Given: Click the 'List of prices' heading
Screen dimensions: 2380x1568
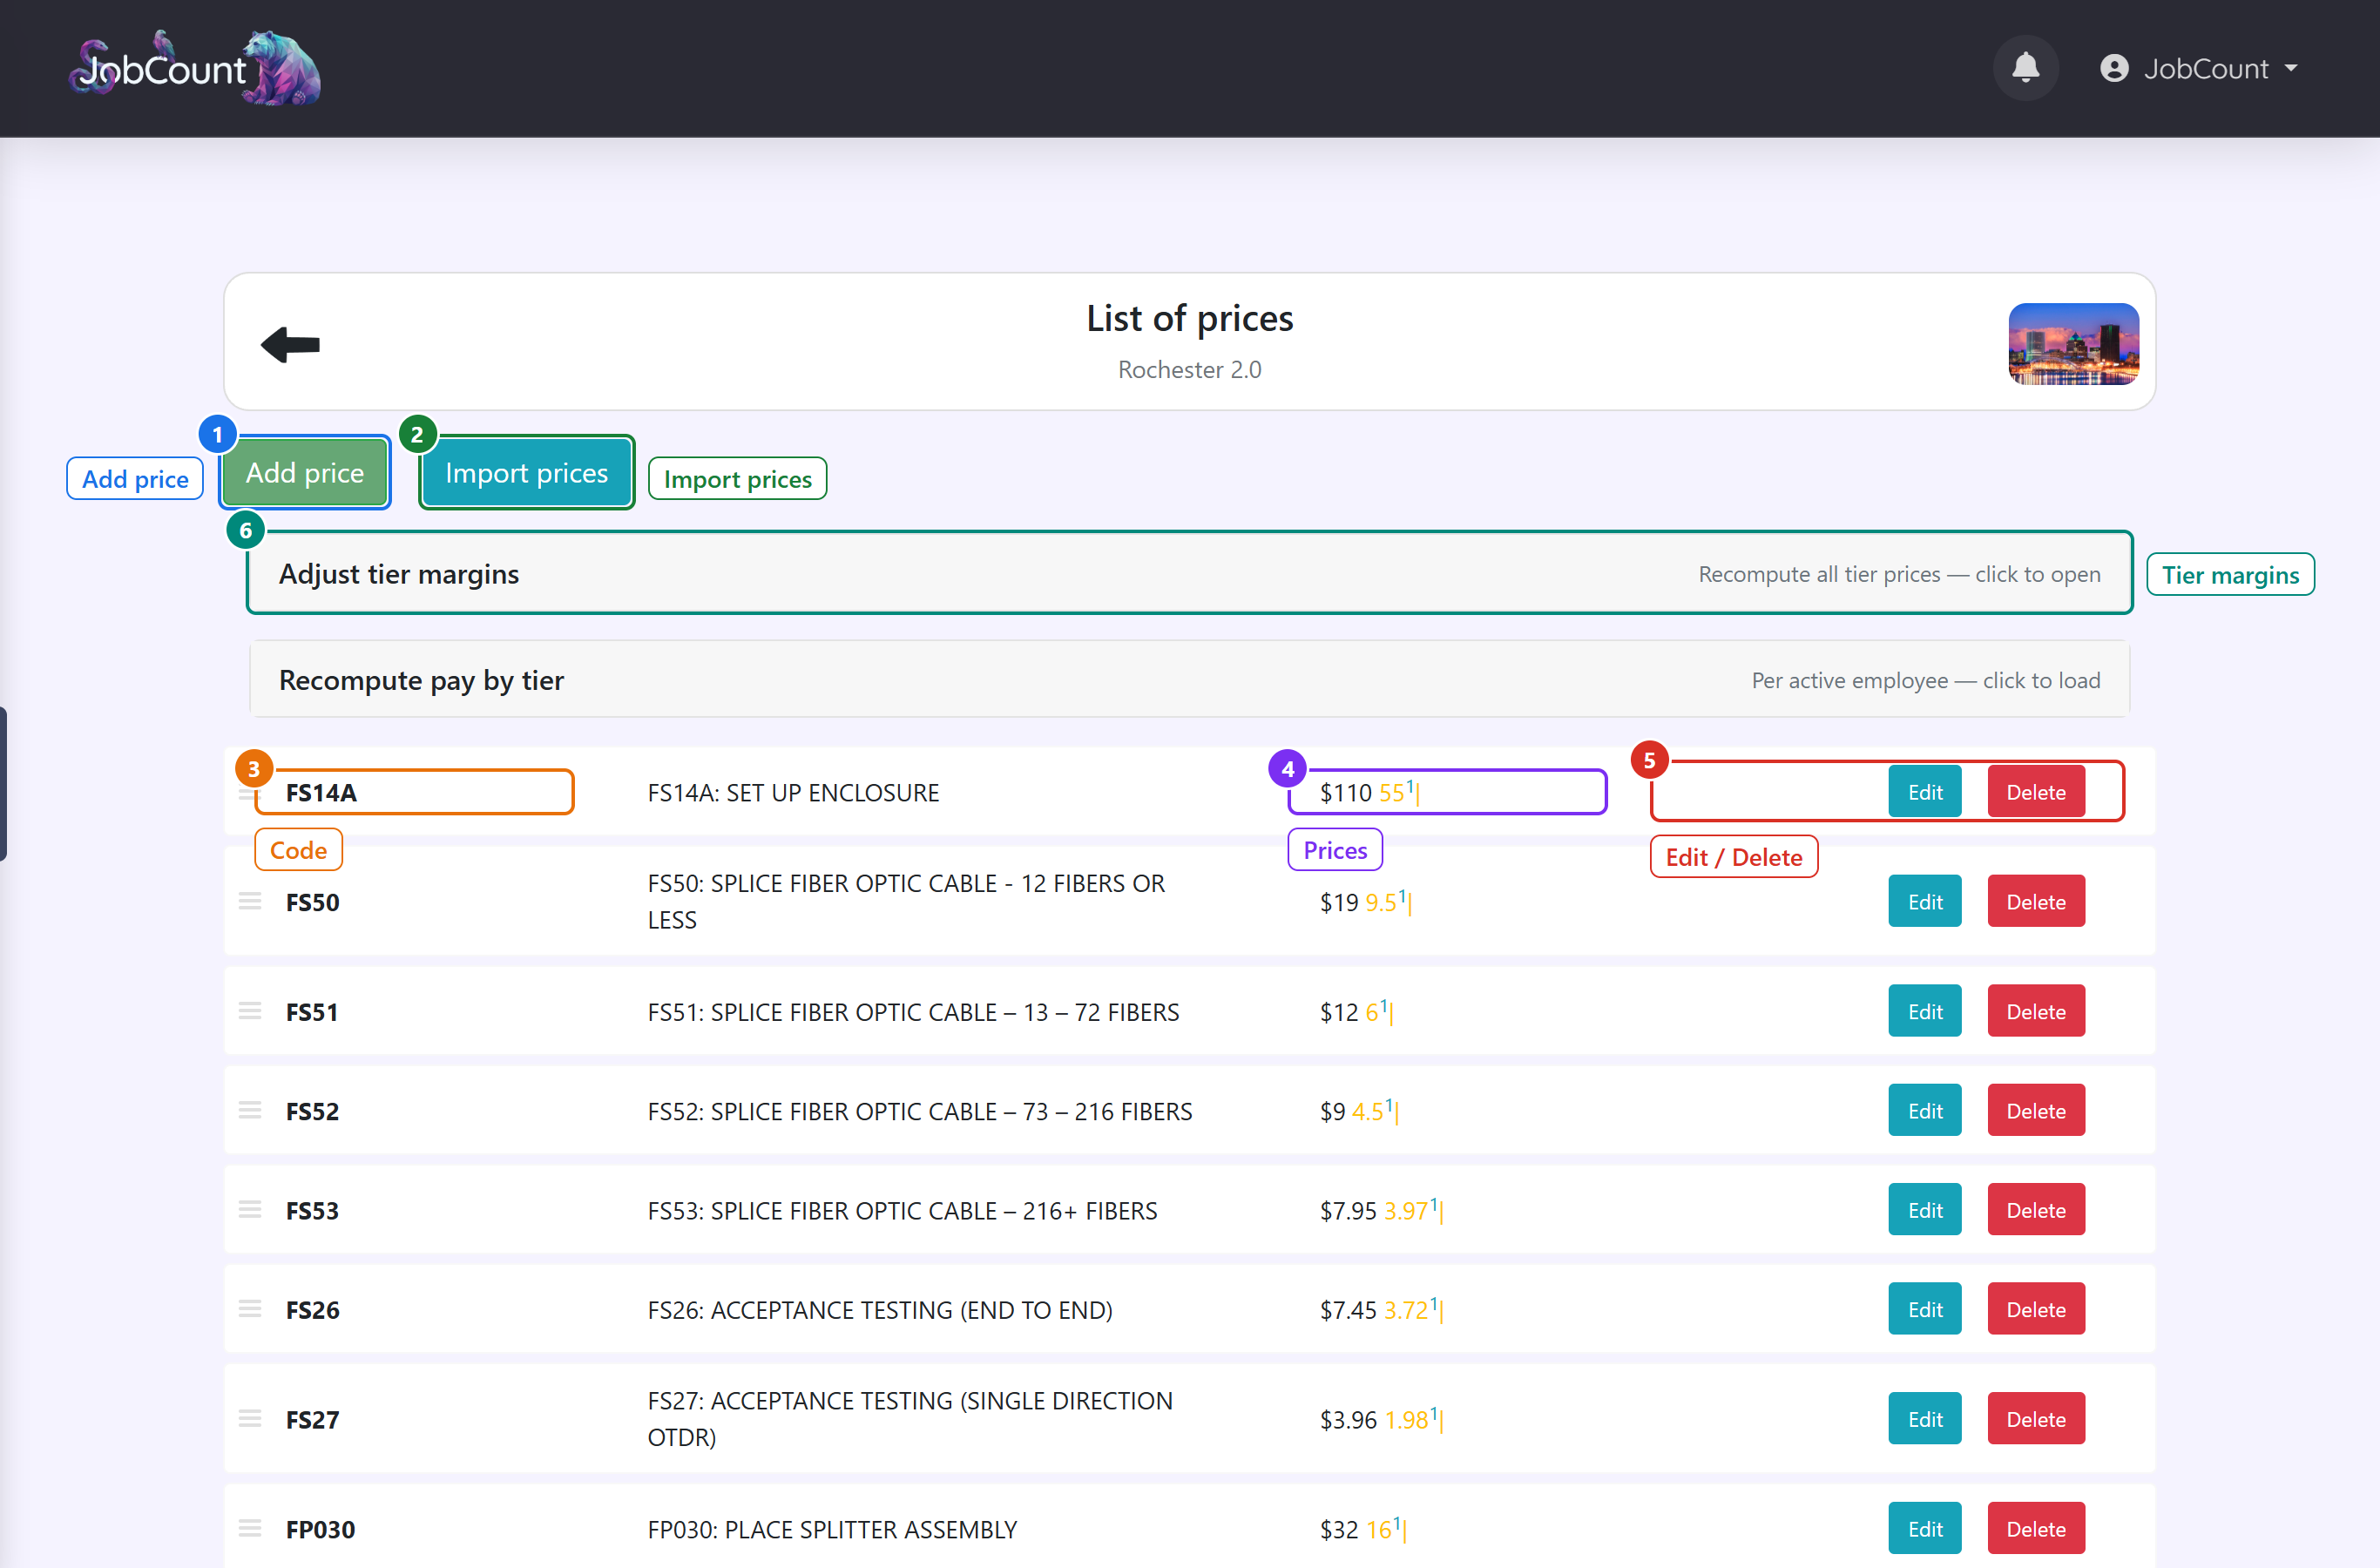Looking at the screenshot, I should tap(1189, 318).
